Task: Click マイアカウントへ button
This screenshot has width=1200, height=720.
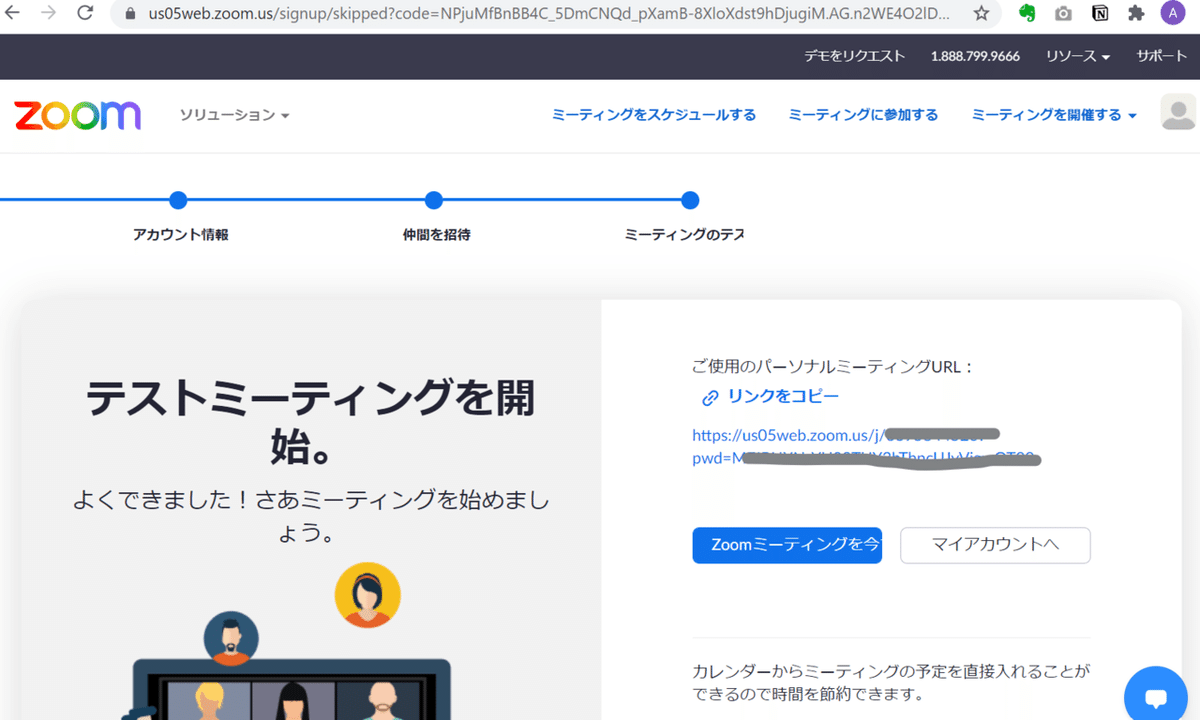Action: pos(995,545)
